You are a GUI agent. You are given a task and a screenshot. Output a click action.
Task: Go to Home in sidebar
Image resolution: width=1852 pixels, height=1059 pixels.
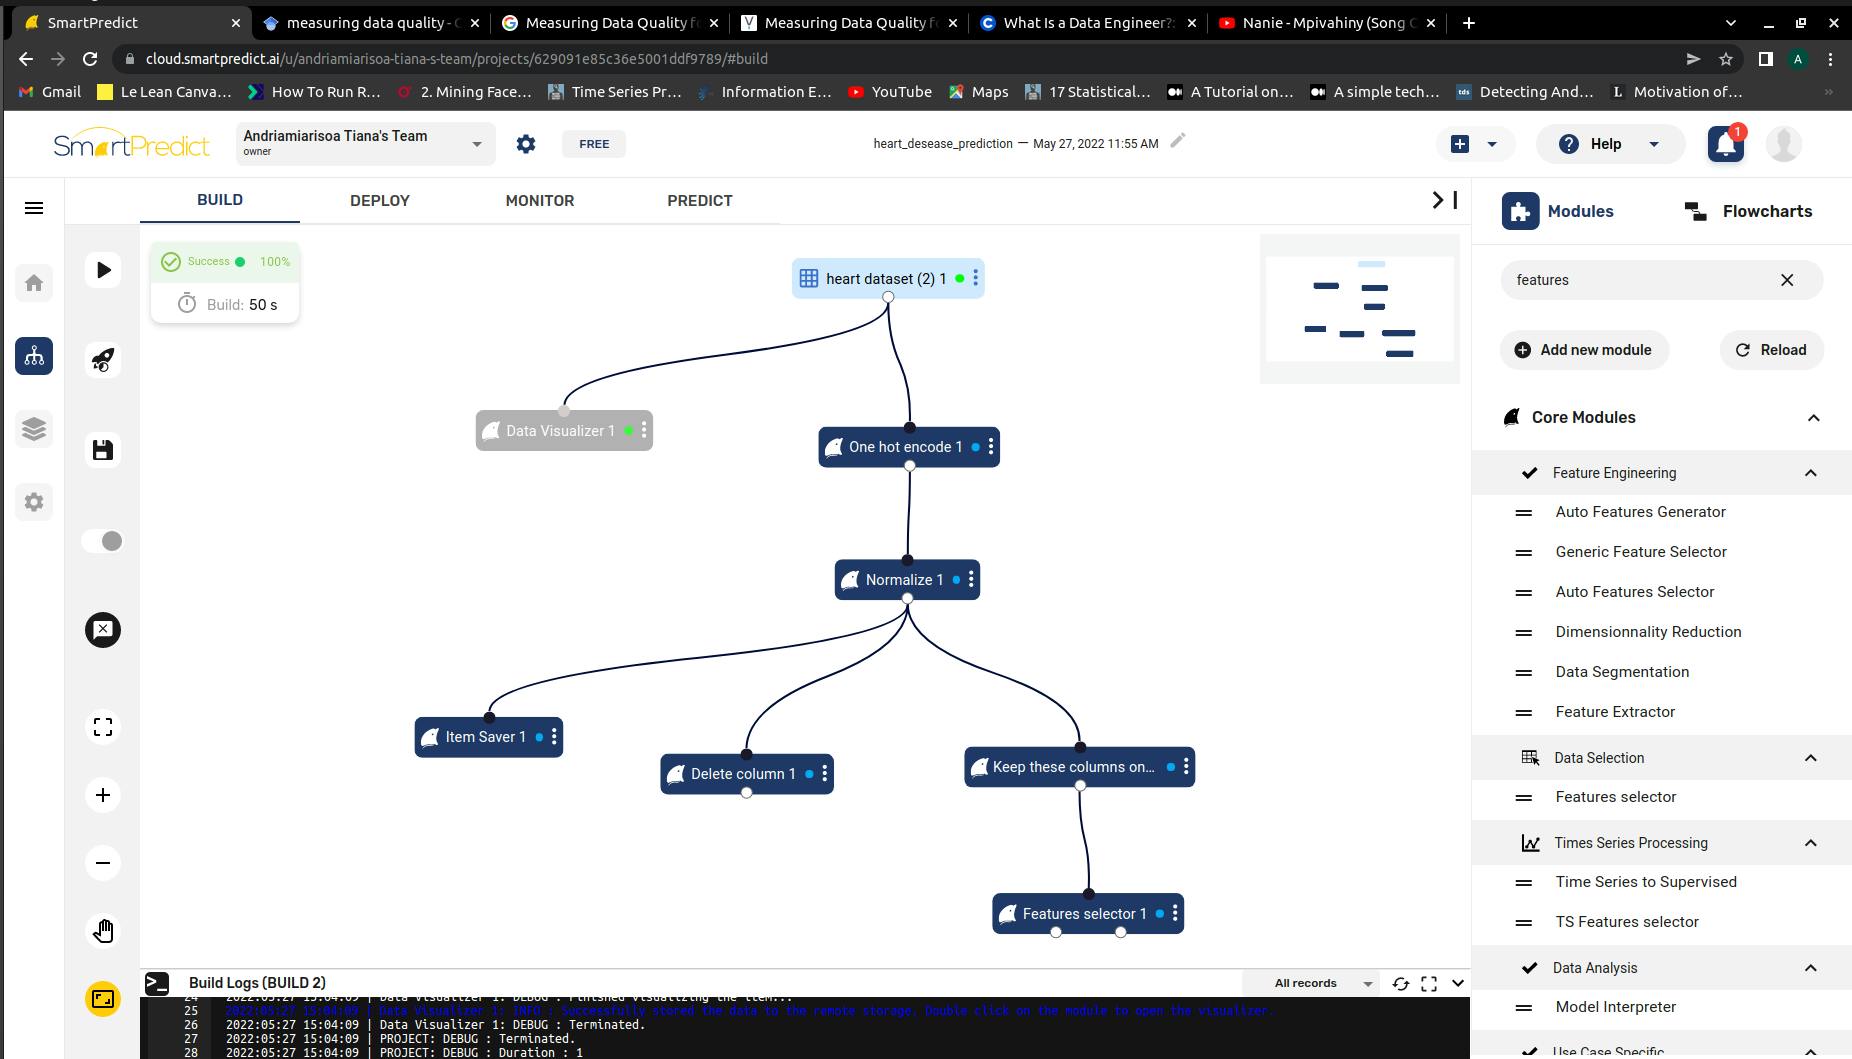pyautogui.click(x=34, y=283)
